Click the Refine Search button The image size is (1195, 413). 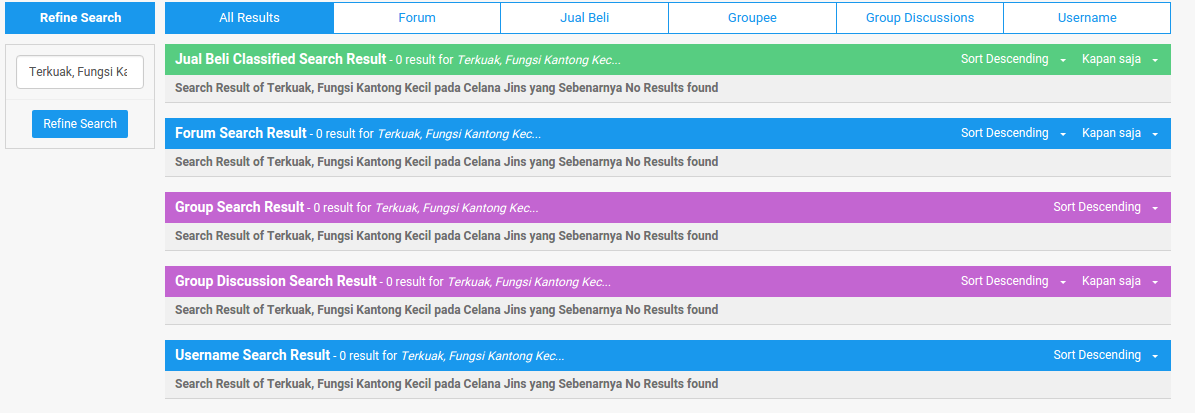[x=80, y=123]
